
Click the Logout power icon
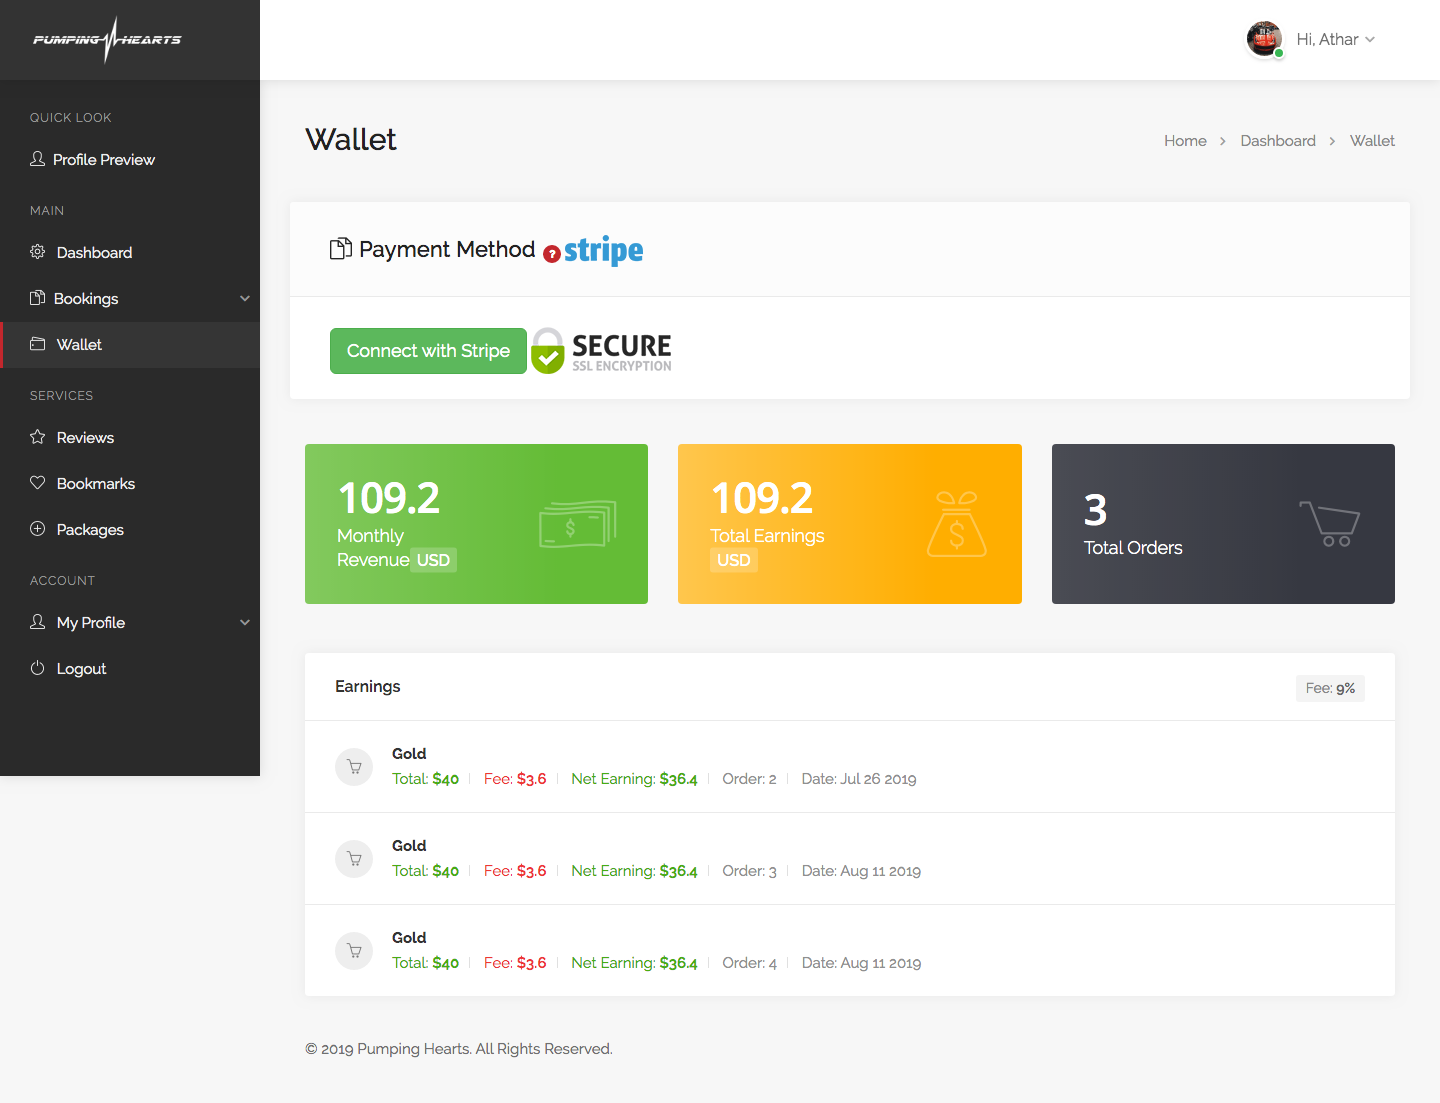38,668
